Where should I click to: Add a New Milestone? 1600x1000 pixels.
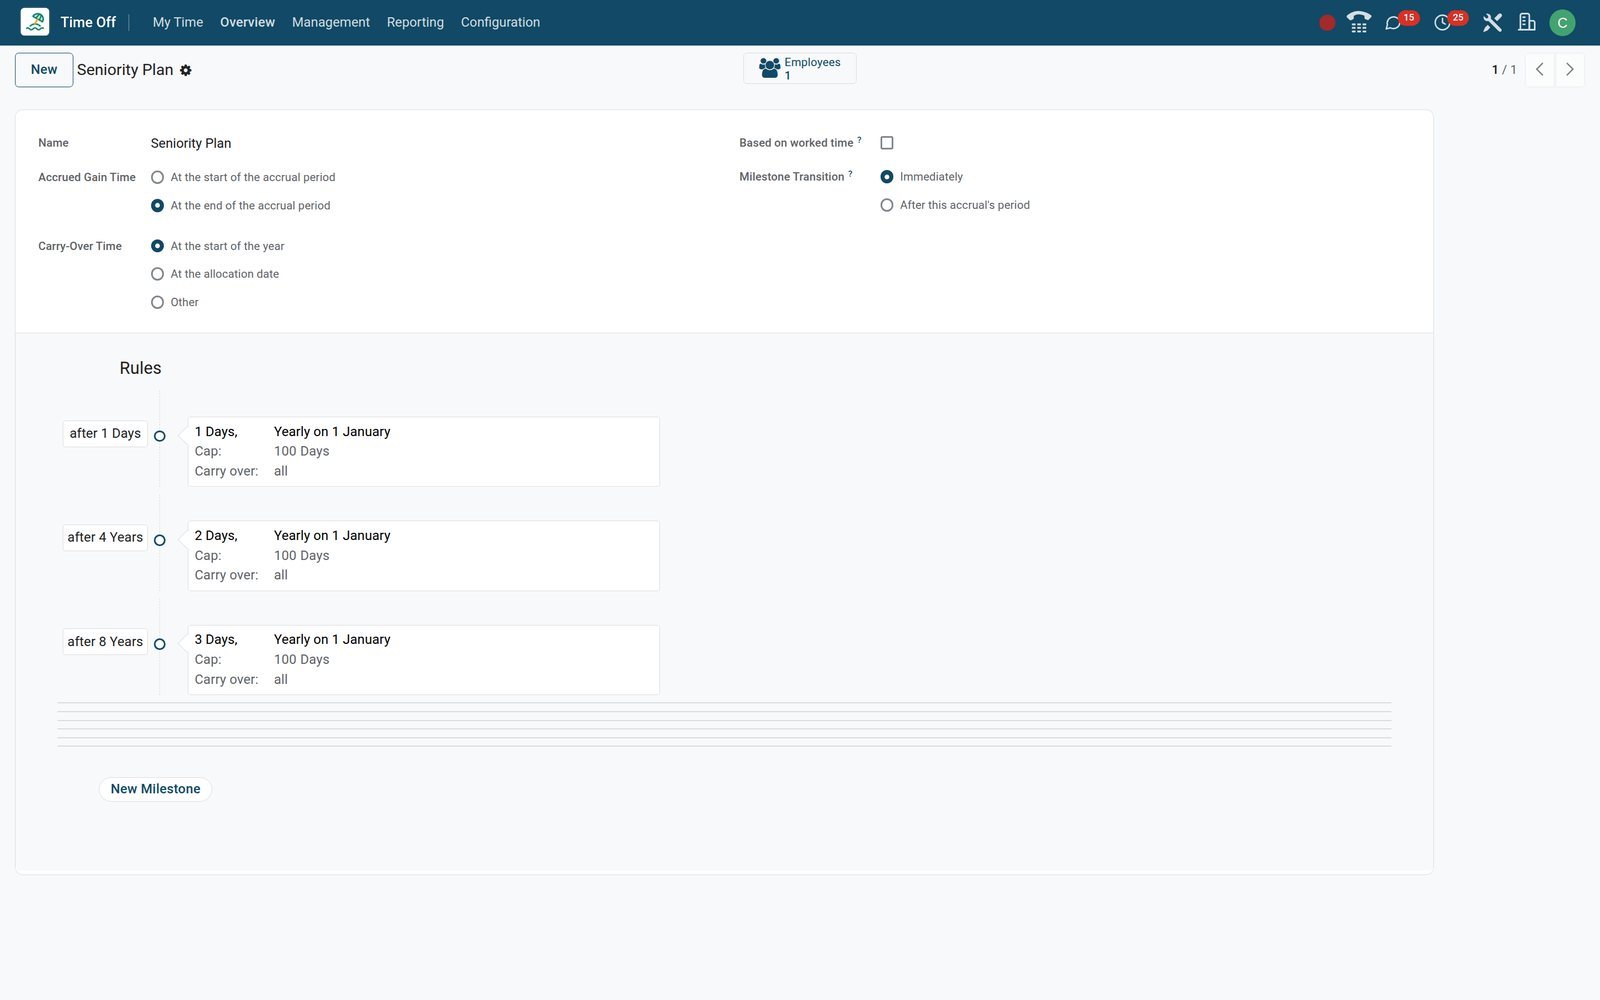(x=155, y=789)
